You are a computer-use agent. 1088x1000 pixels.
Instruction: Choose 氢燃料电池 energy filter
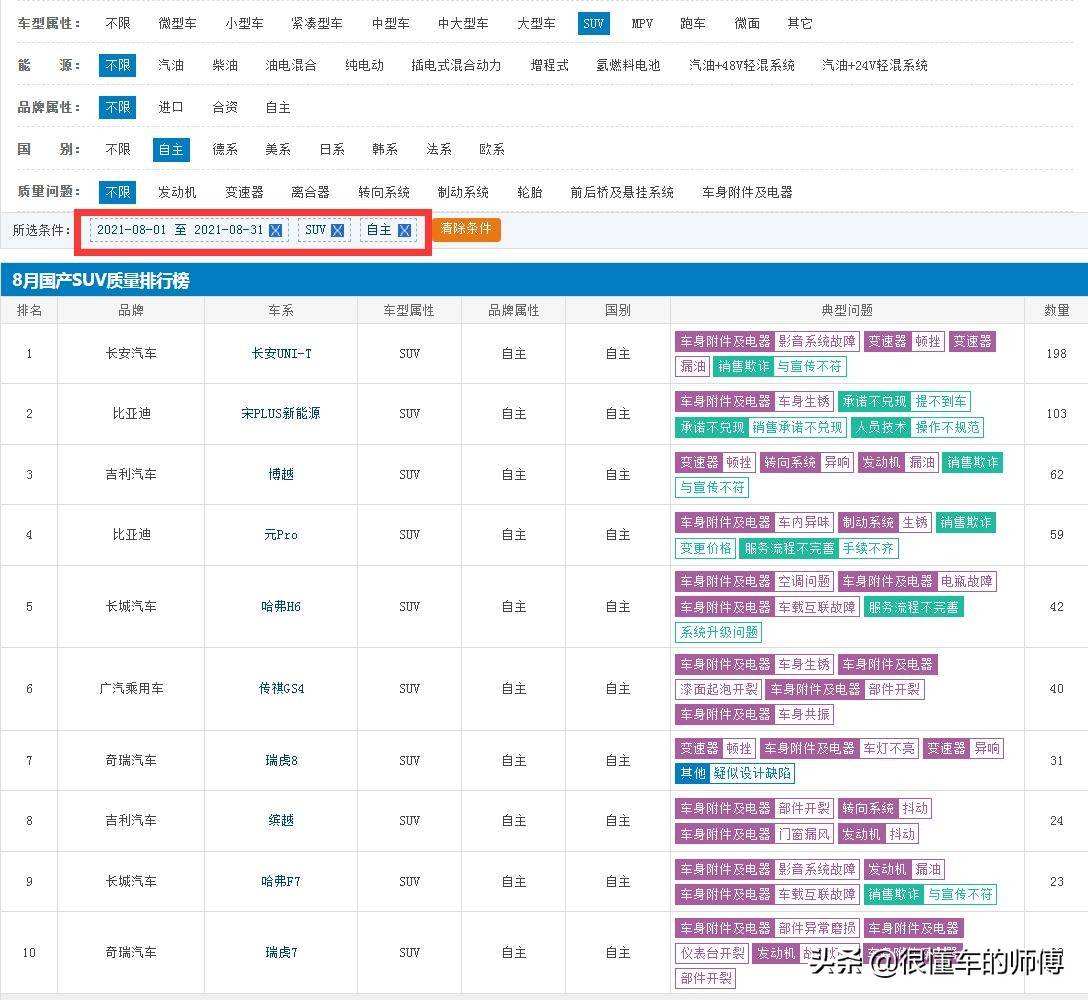click(629, 65)
